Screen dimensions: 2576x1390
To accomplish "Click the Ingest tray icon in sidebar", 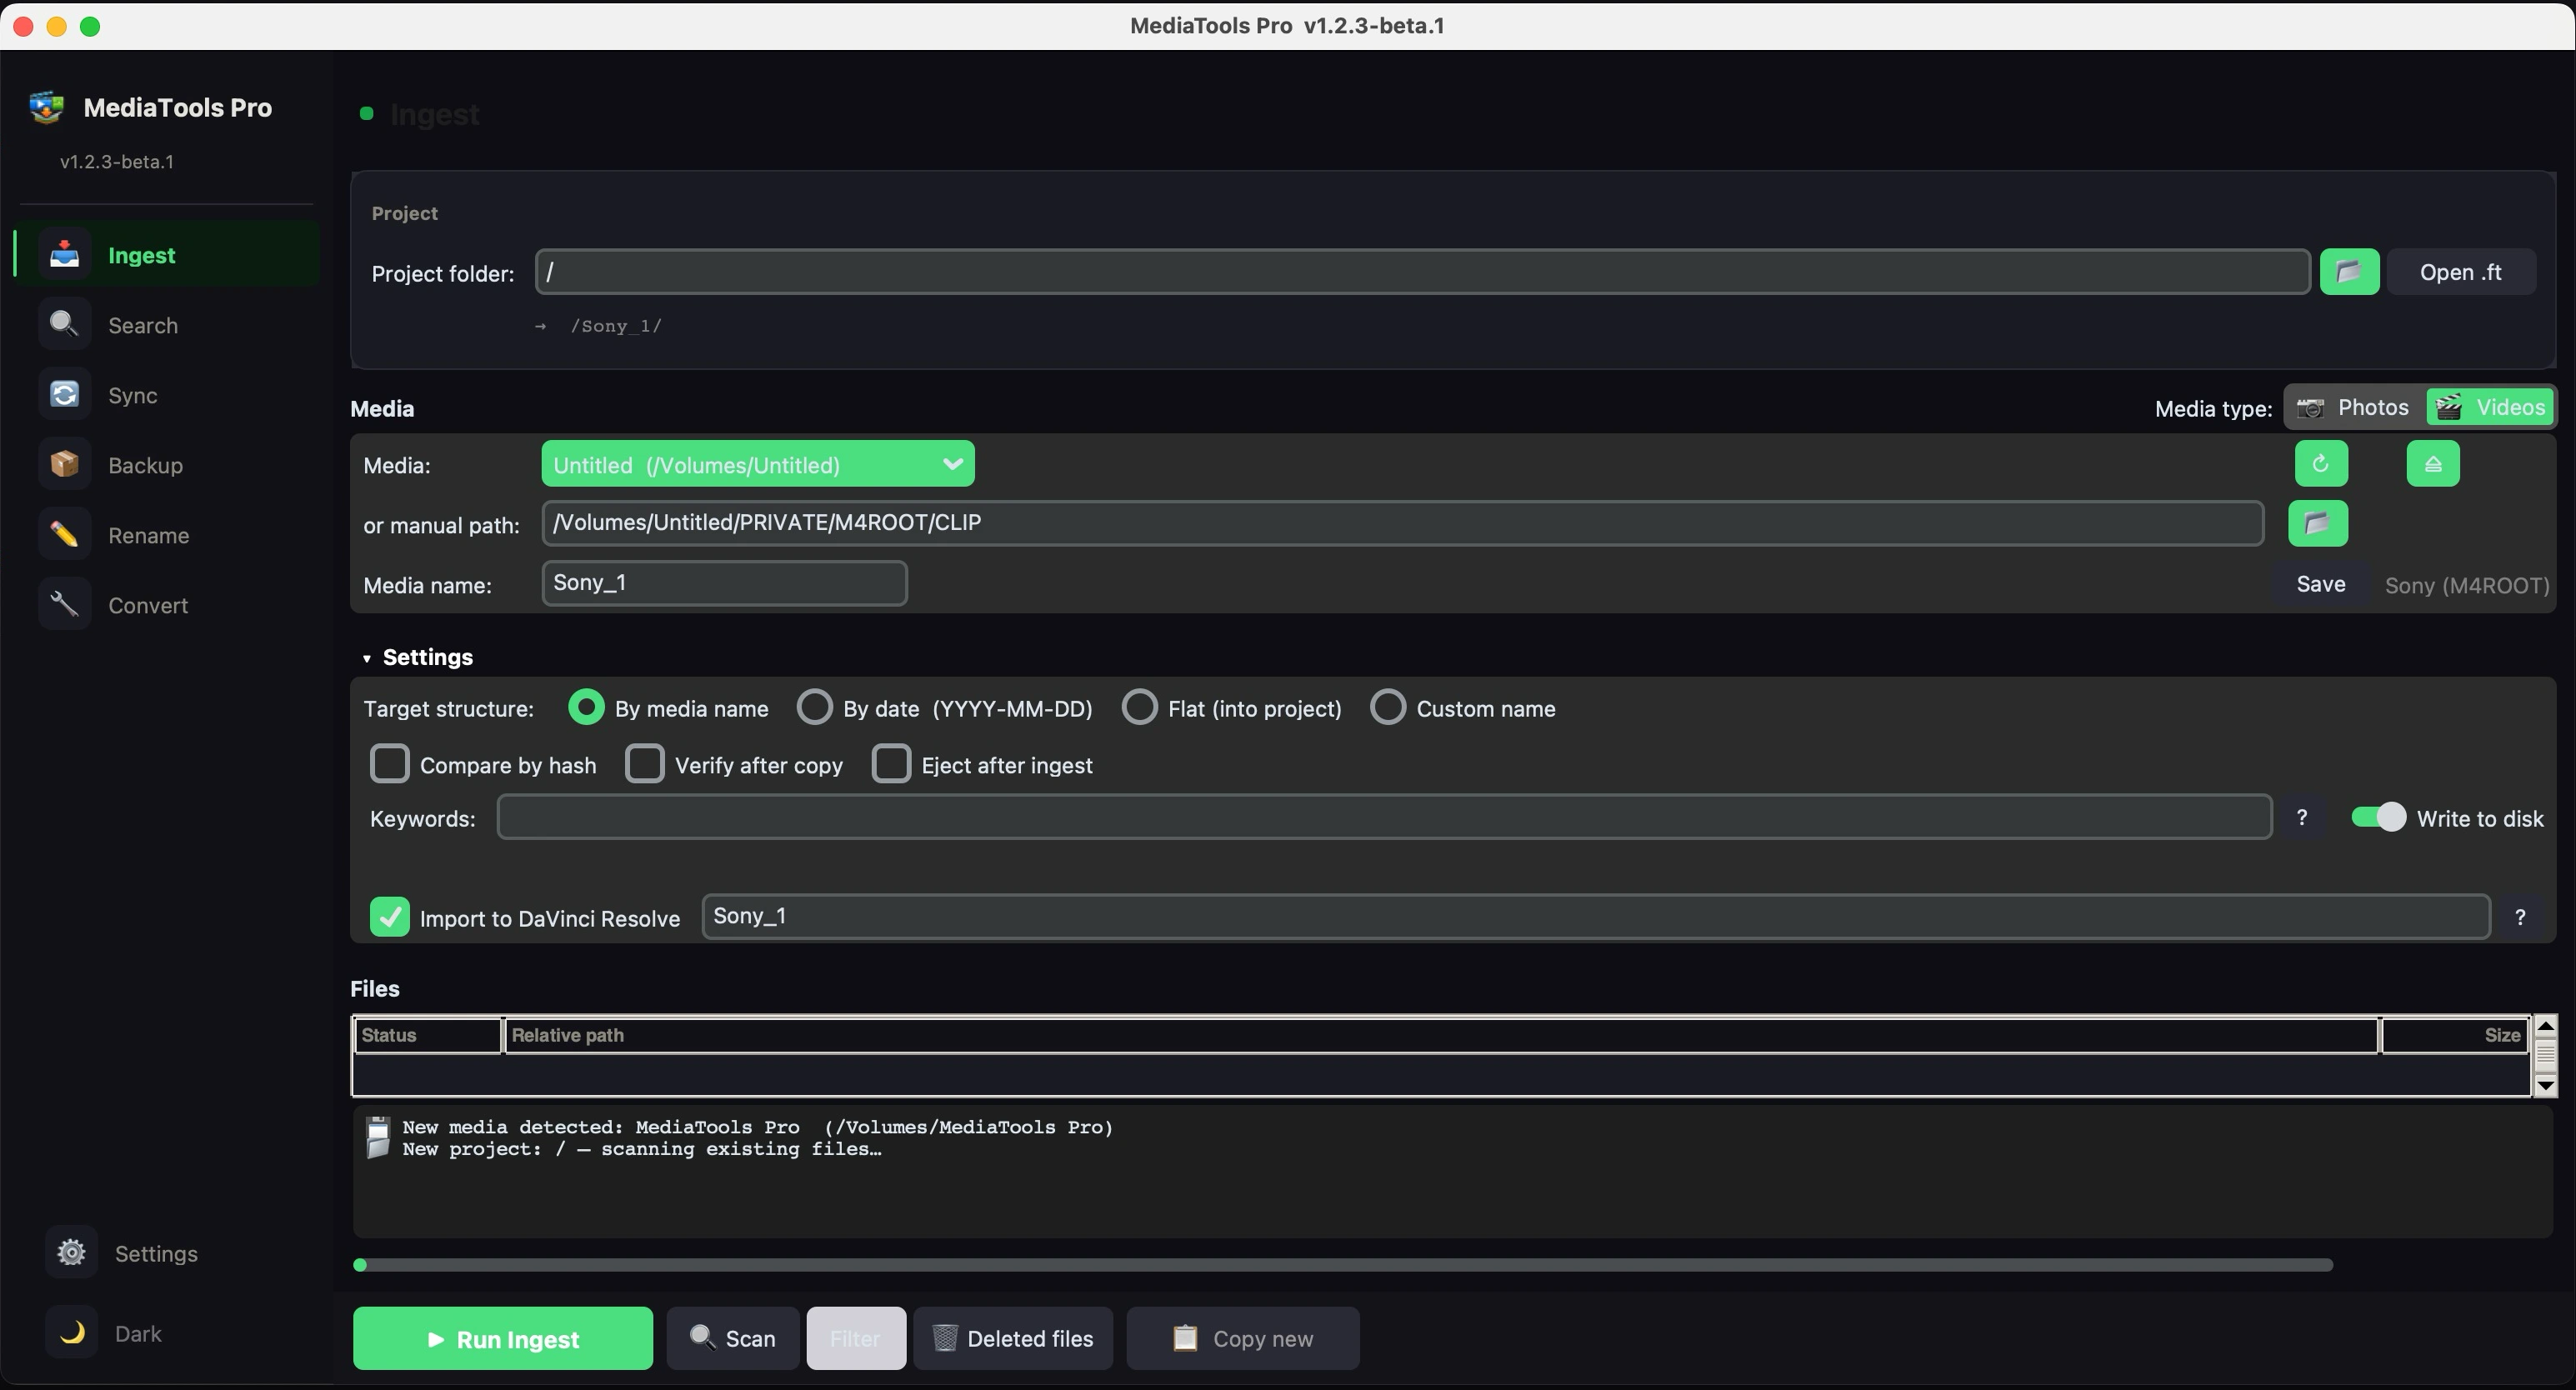I will tap(65, 255).
